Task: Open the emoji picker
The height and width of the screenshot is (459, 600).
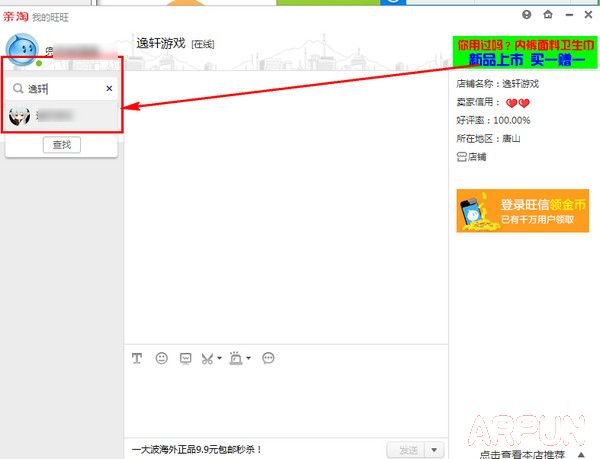Action: pos(161,358)
